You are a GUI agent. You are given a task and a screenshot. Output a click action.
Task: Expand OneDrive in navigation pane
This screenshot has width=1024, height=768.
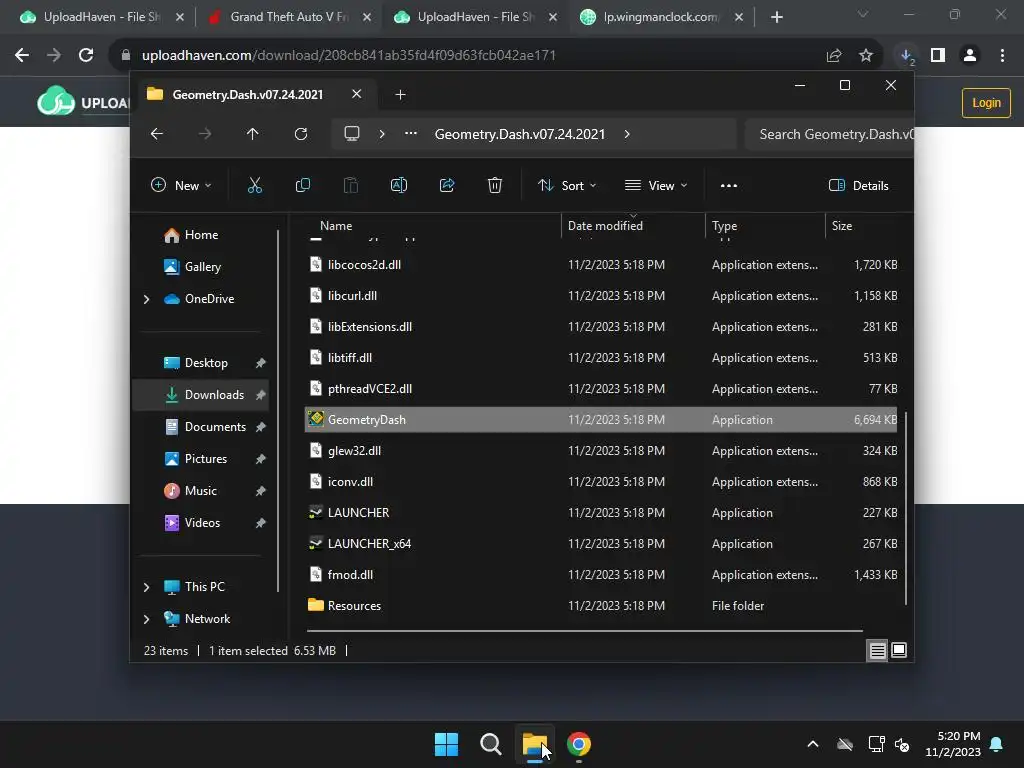[146, 299]
